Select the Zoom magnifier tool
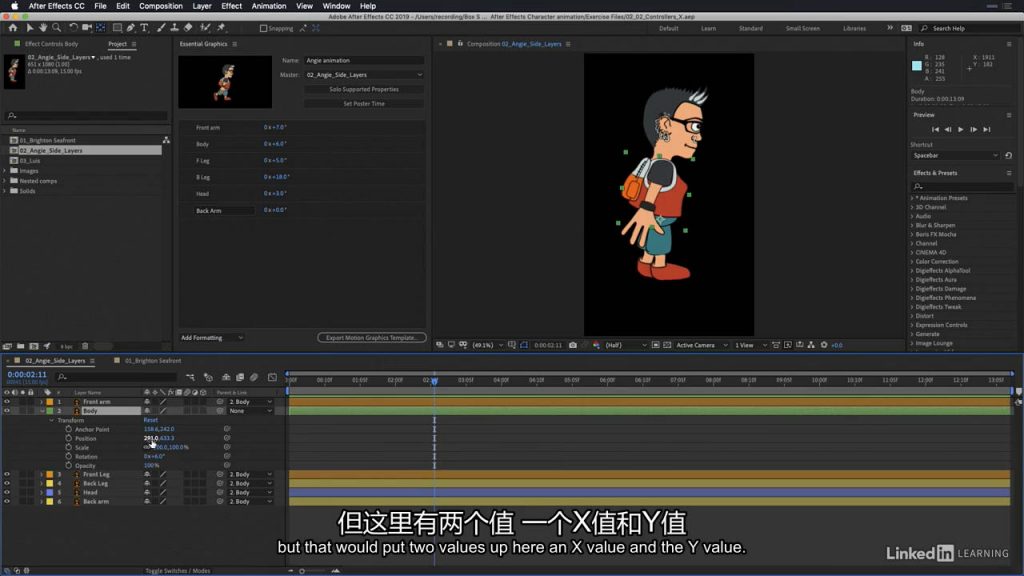This screenshot has width=1024, height=576. [x=57, y=28]
